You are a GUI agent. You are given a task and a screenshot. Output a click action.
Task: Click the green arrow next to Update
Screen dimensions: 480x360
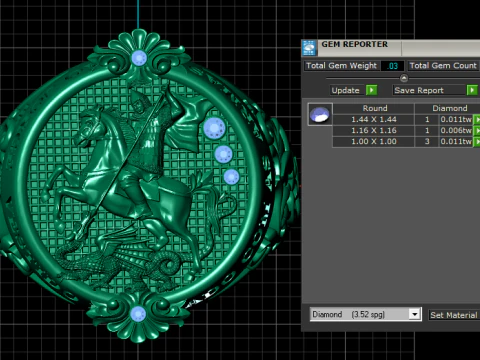point(371,90)
